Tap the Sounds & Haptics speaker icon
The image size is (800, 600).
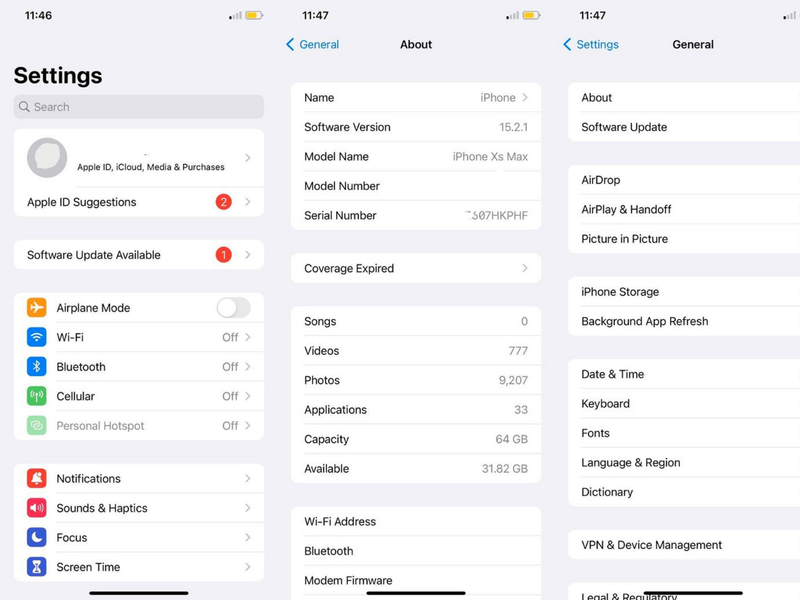point(37,508)
